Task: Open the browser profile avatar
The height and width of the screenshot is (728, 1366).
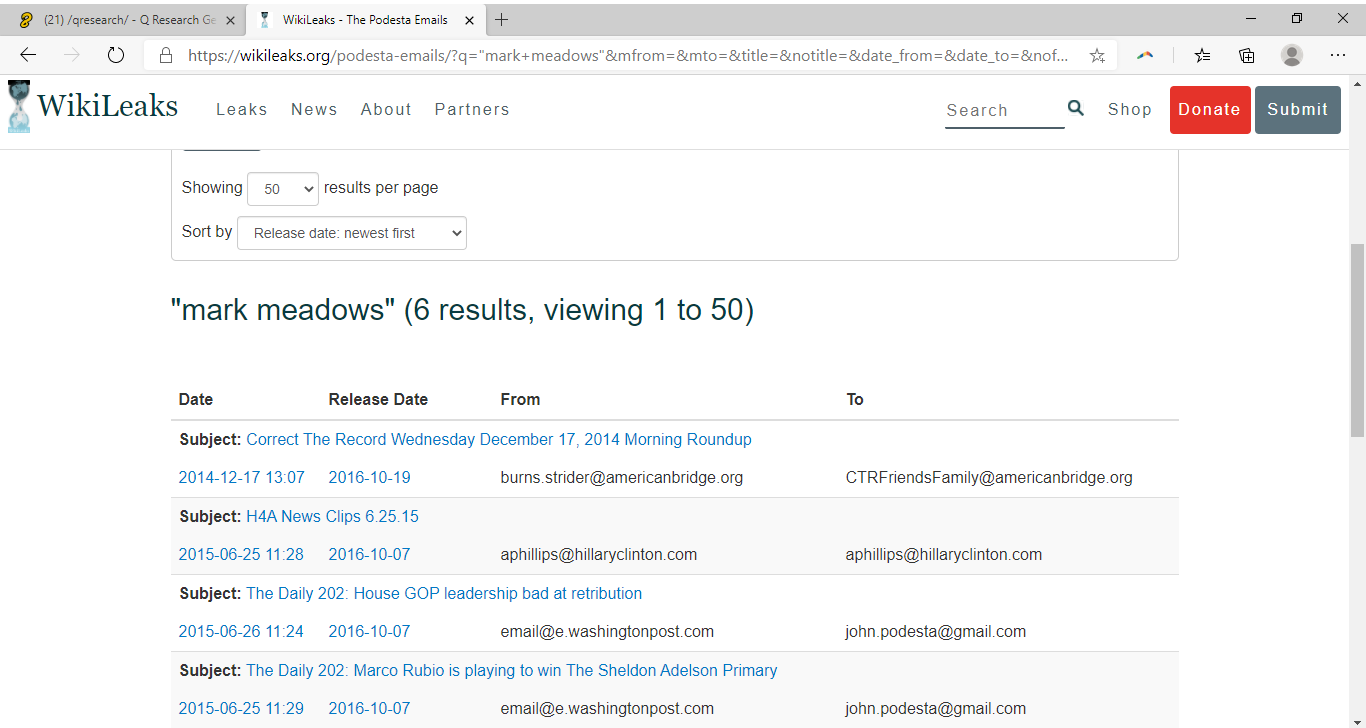Action: (x=1292, y=56)
